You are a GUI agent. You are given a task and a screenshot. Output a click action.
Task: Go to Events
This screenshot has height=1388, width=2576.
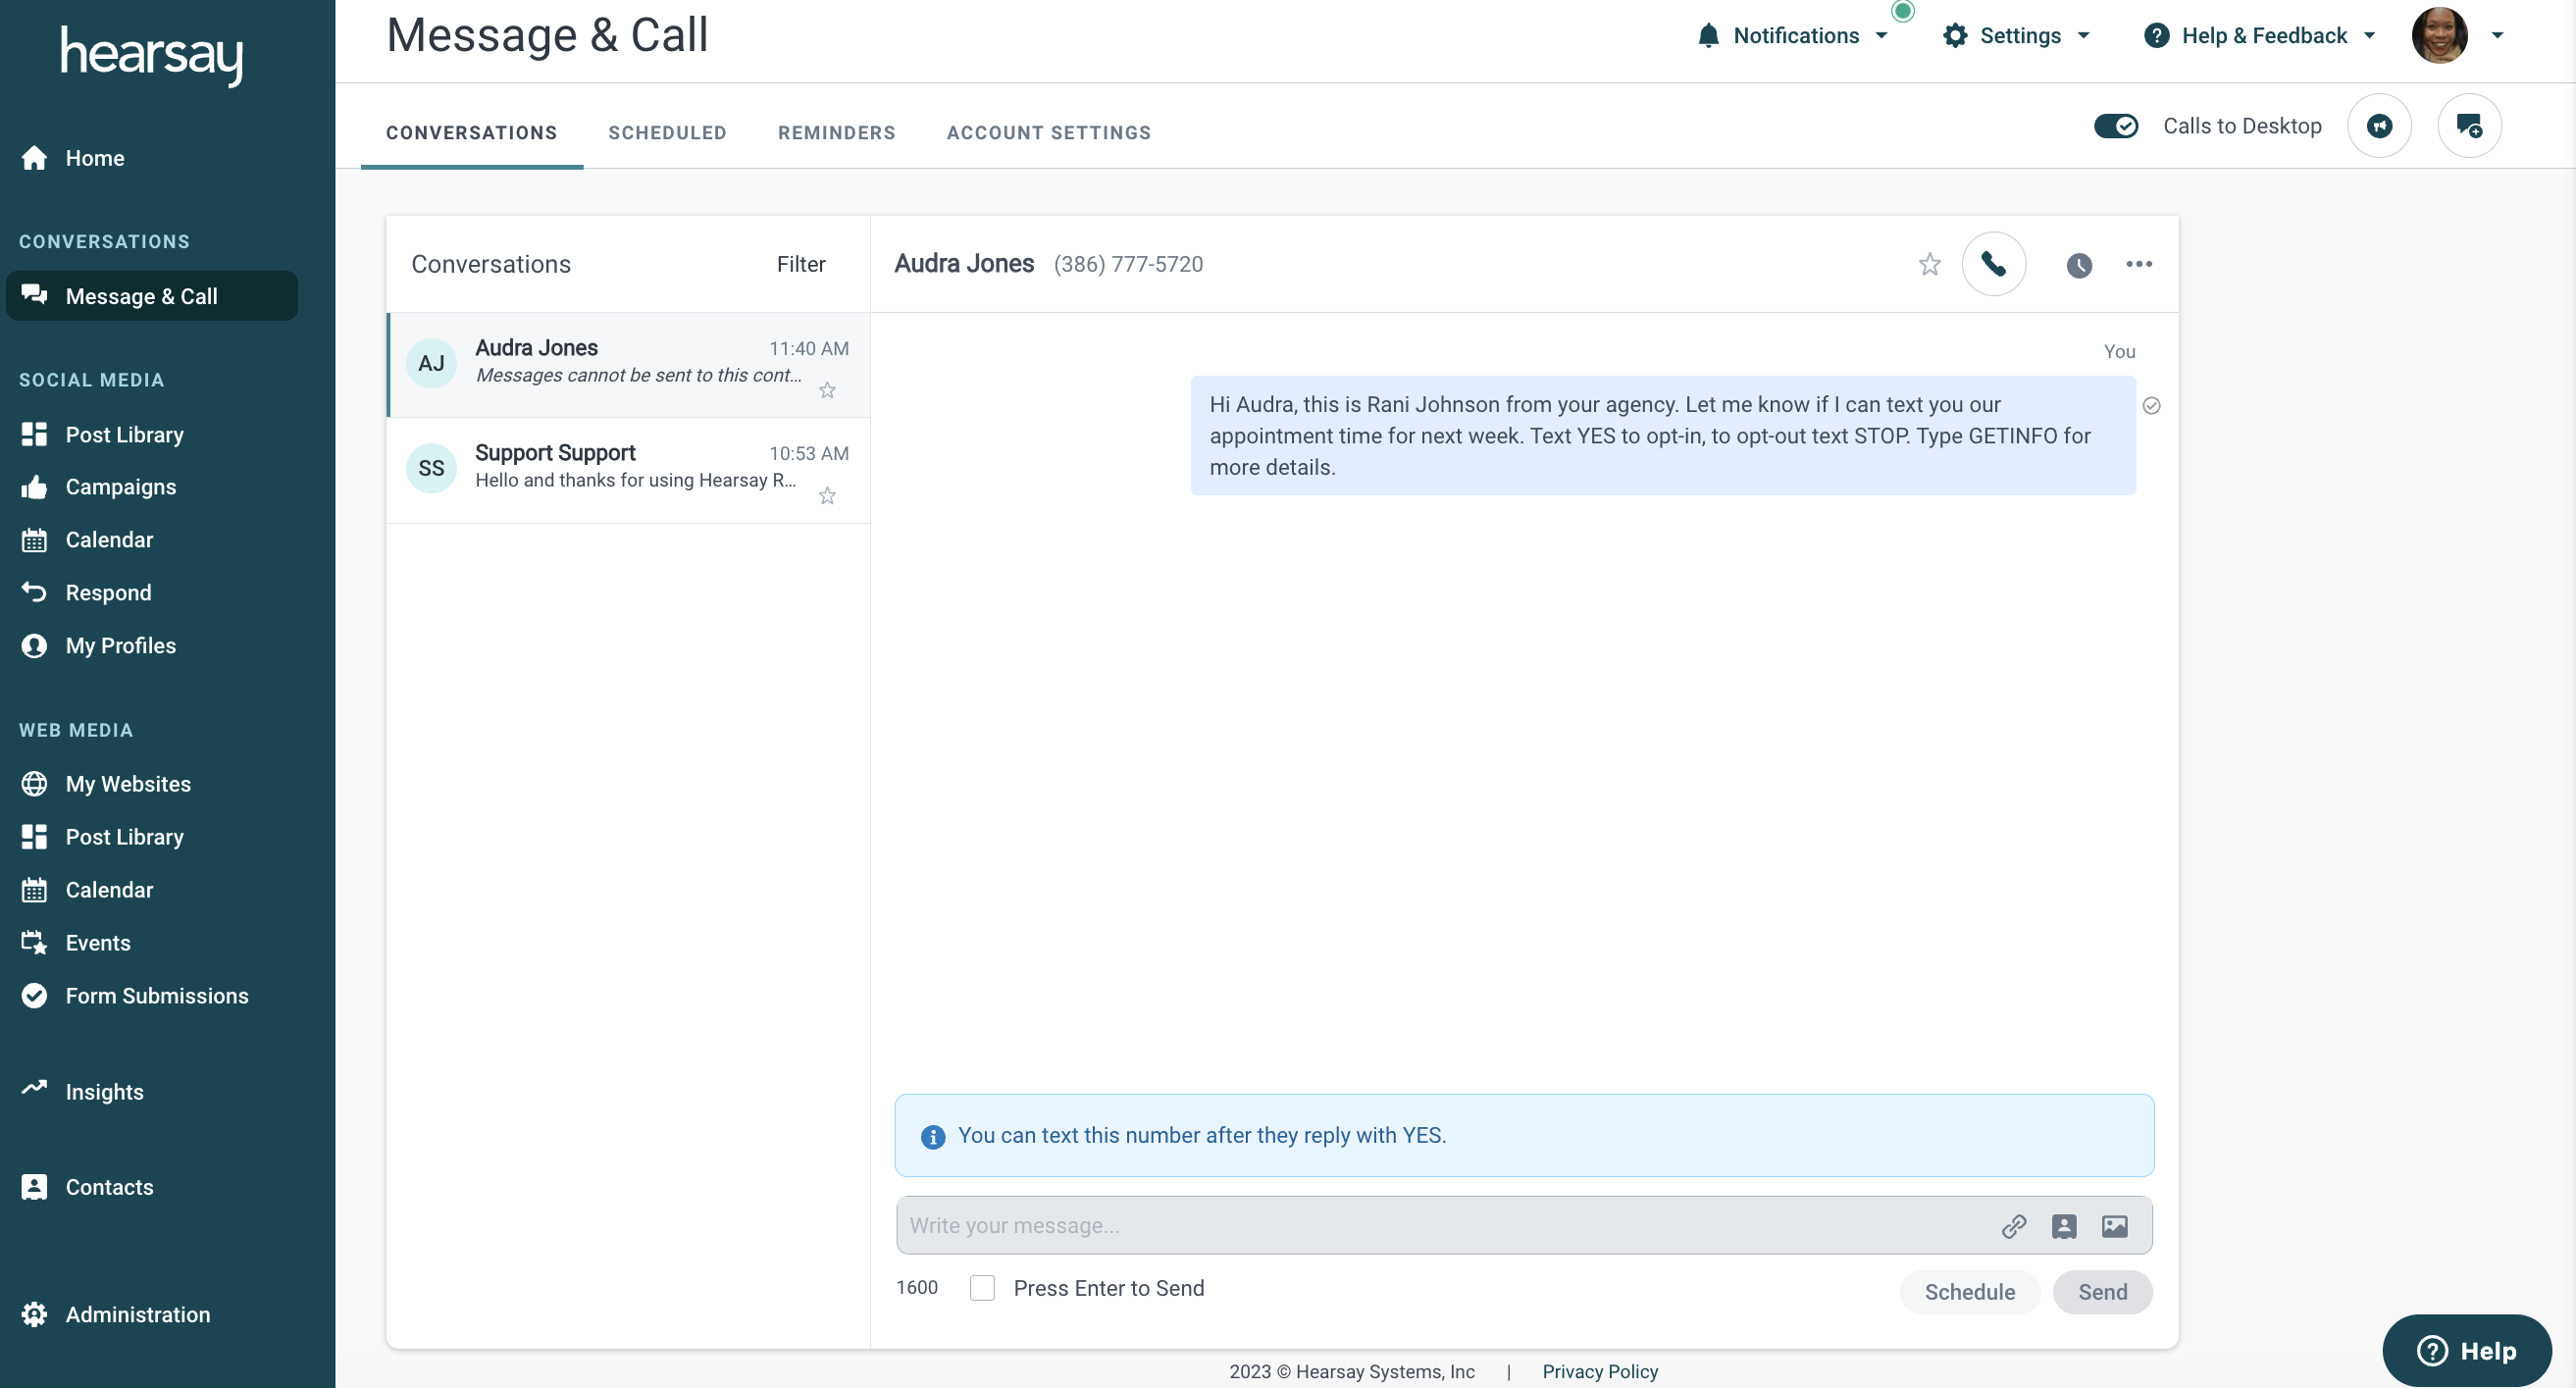(75, 943)
